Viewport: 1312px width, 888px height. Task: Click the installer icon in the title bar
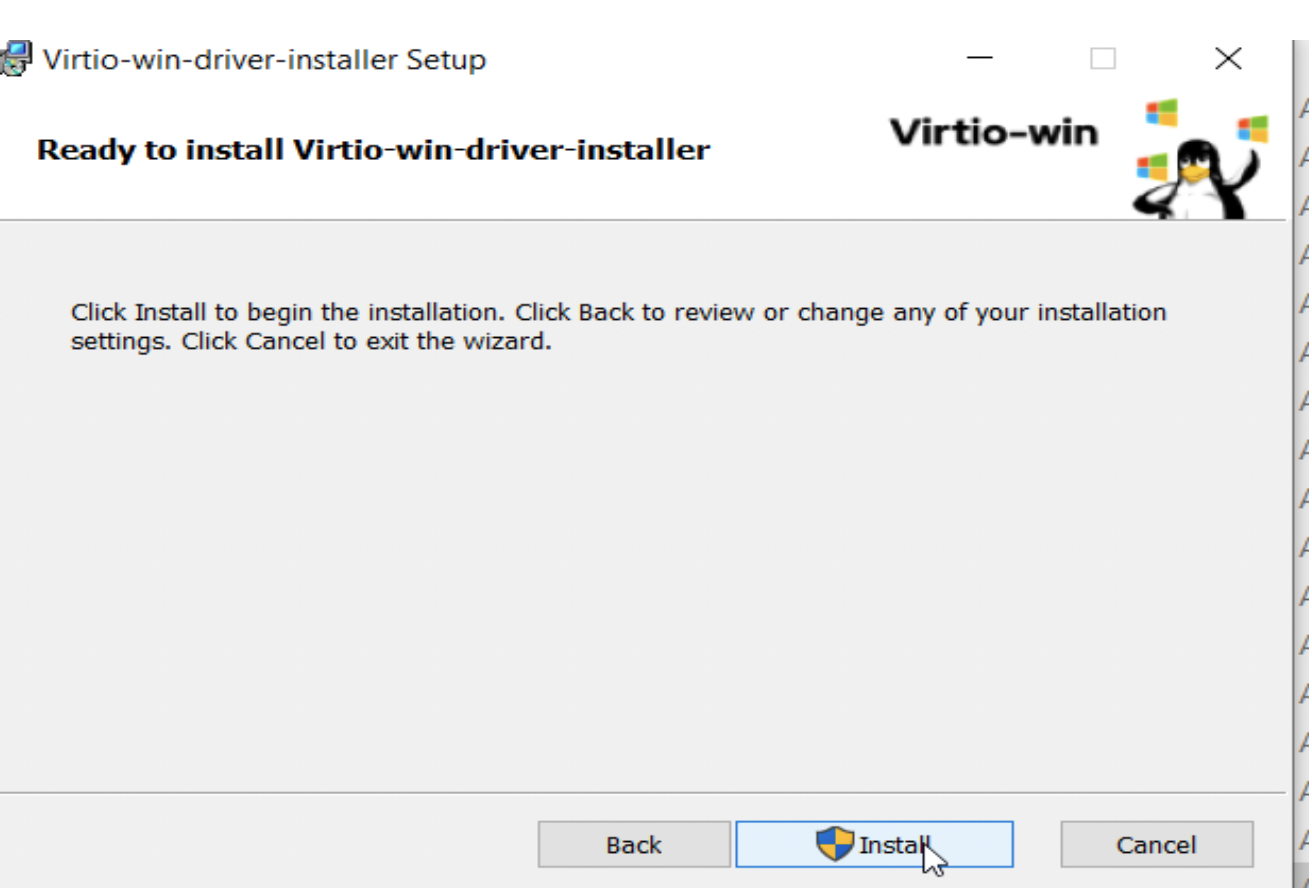(x=16, y=59)
